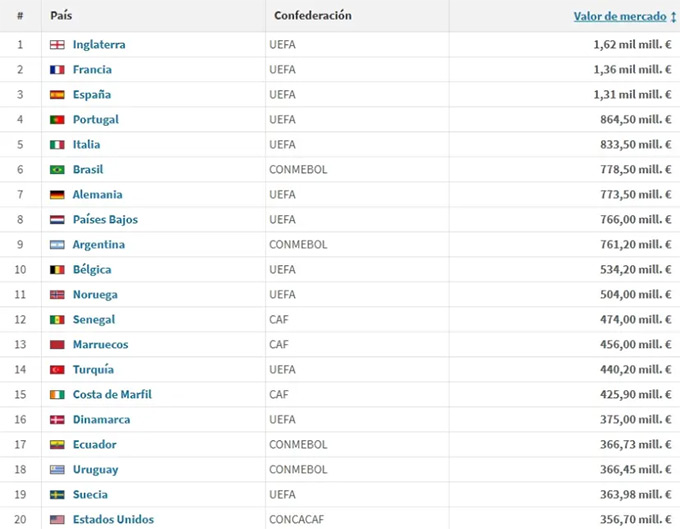Sort by Valor de mercado column

(619, 17)
